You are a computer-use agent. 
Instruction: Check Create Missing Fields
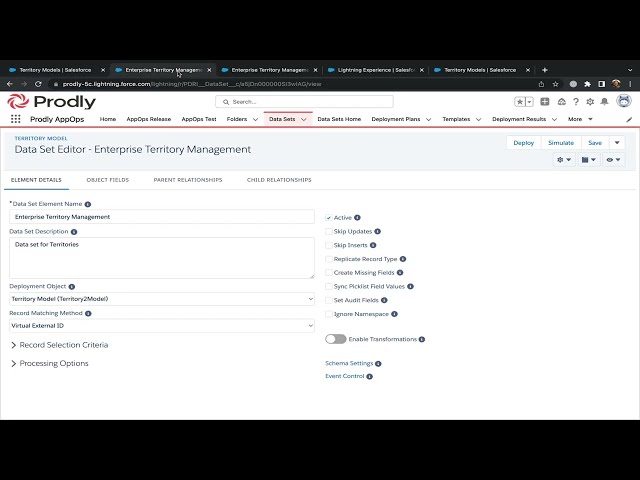point(329,273)
